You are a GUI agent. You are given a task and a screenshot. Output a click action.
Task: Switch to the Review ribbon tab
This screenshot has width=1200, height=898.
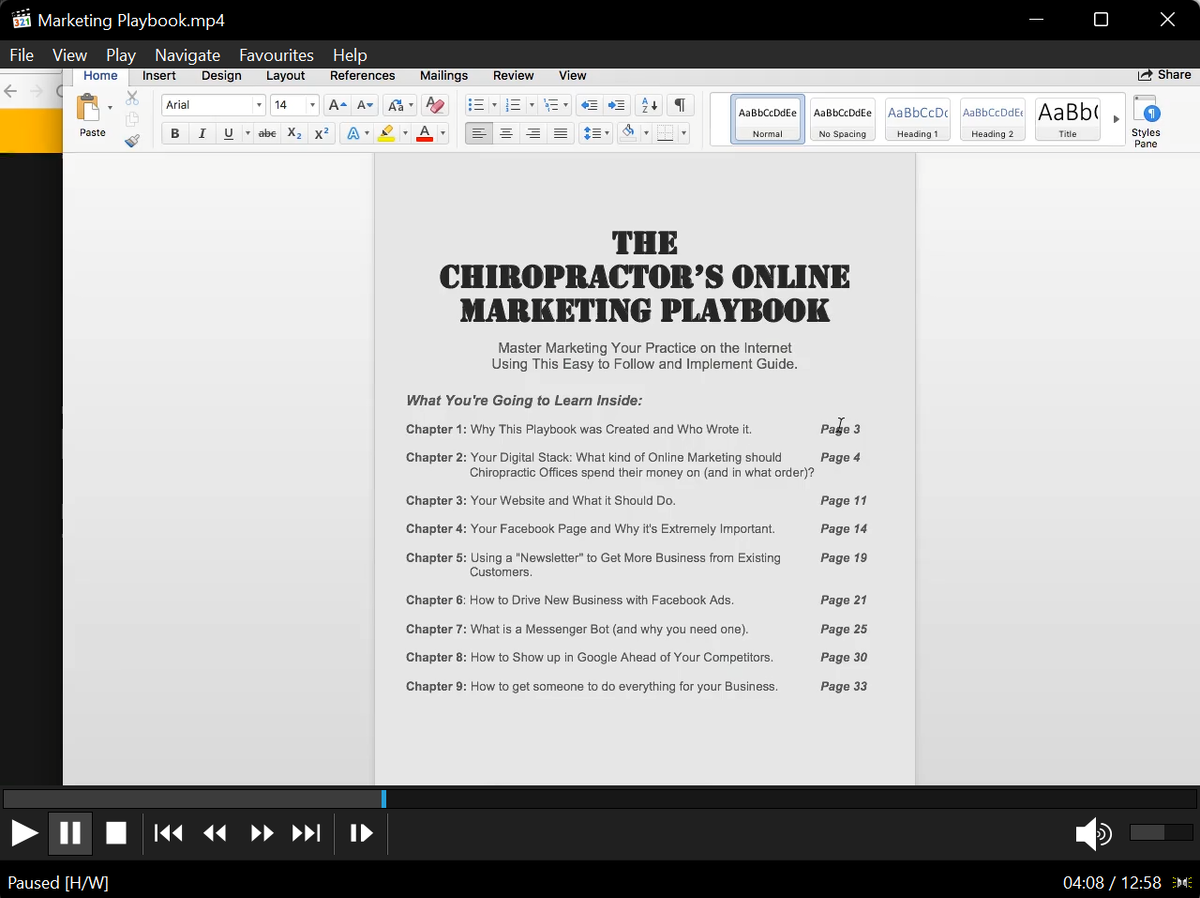tap(513, 75)
